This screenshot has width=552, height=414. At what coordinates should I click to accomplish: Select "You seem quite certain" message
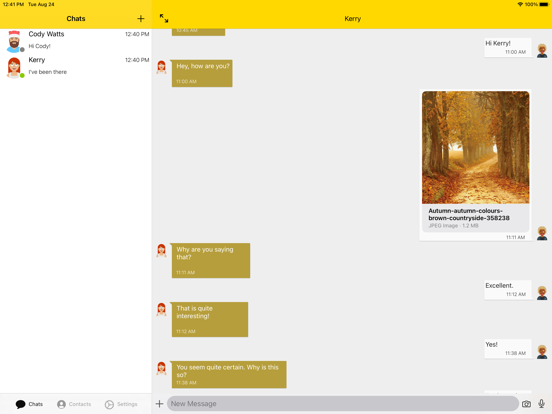coord(229,375)
